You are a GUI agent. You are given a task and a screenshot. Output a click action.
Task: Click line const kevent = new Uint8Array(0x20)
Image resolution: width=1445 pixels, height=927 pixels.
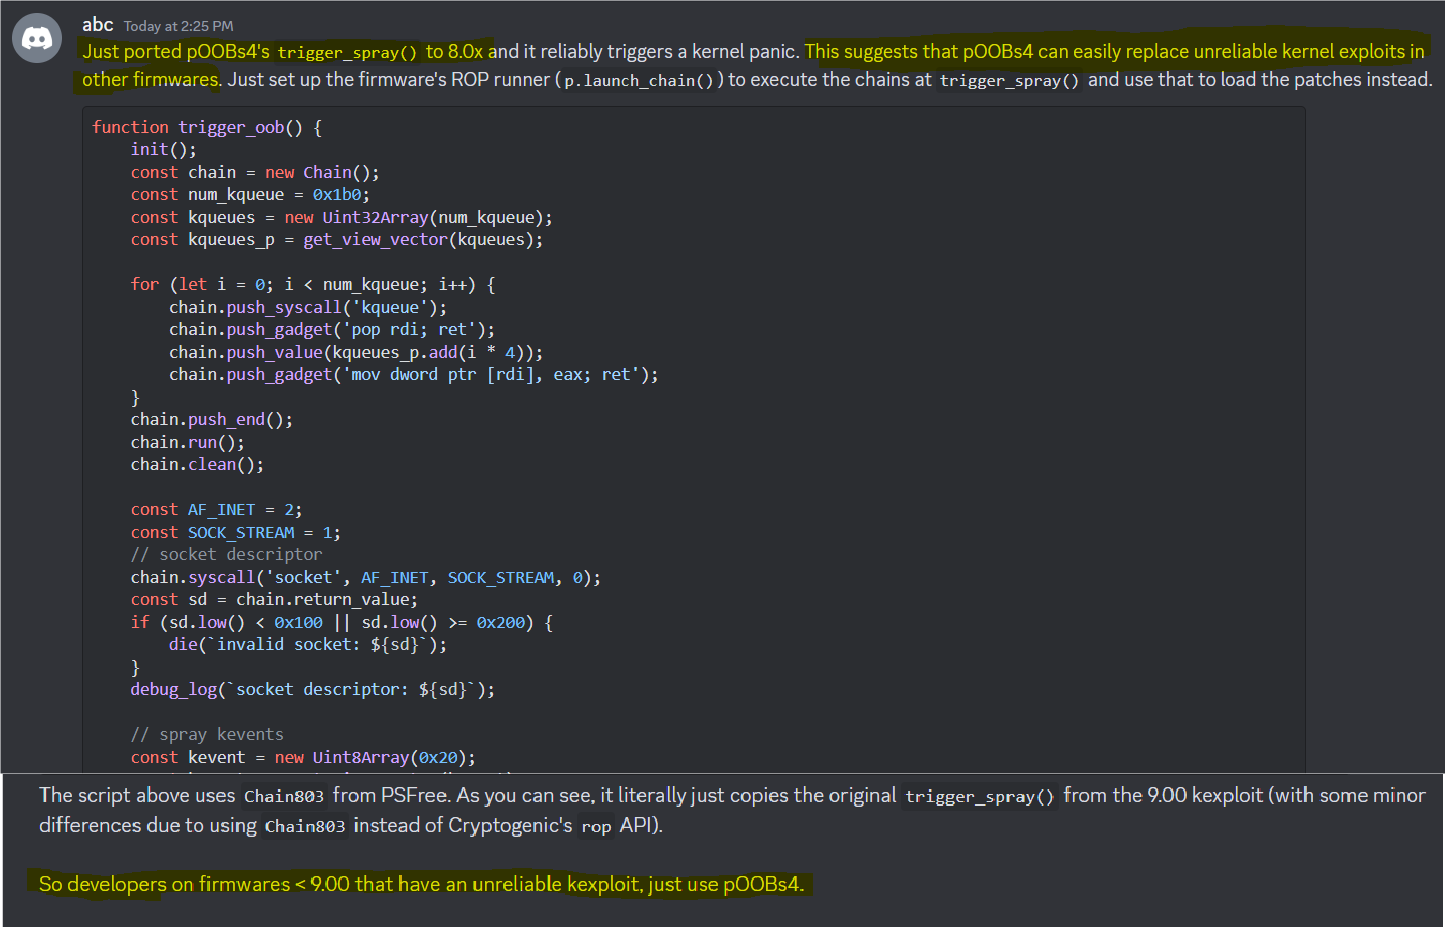(x=303, y=757)
